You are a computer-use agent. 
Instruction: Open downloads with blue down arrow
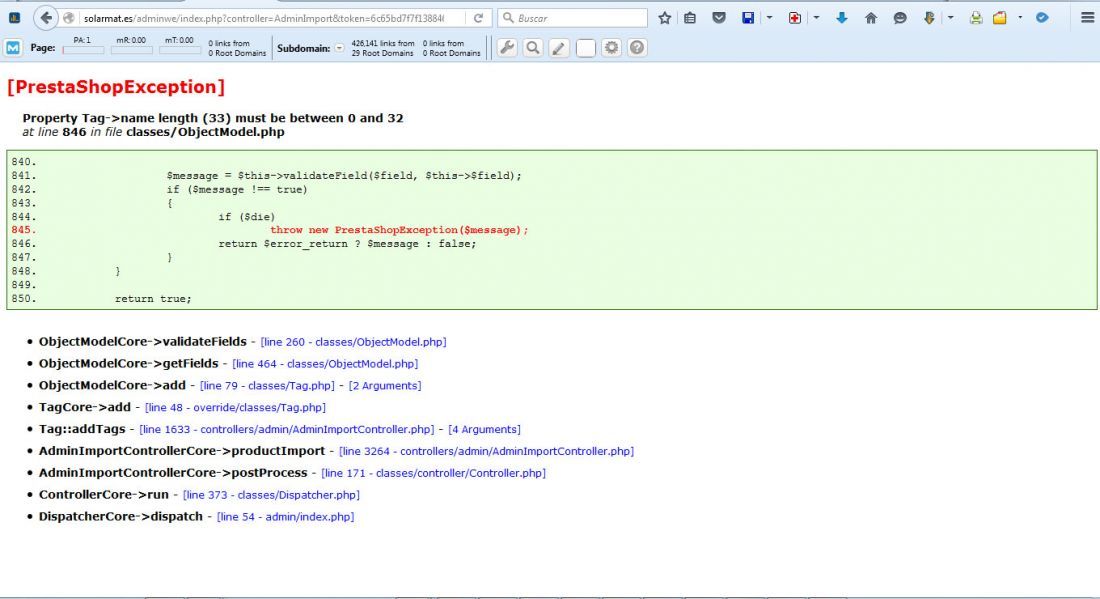coord(842,18)
